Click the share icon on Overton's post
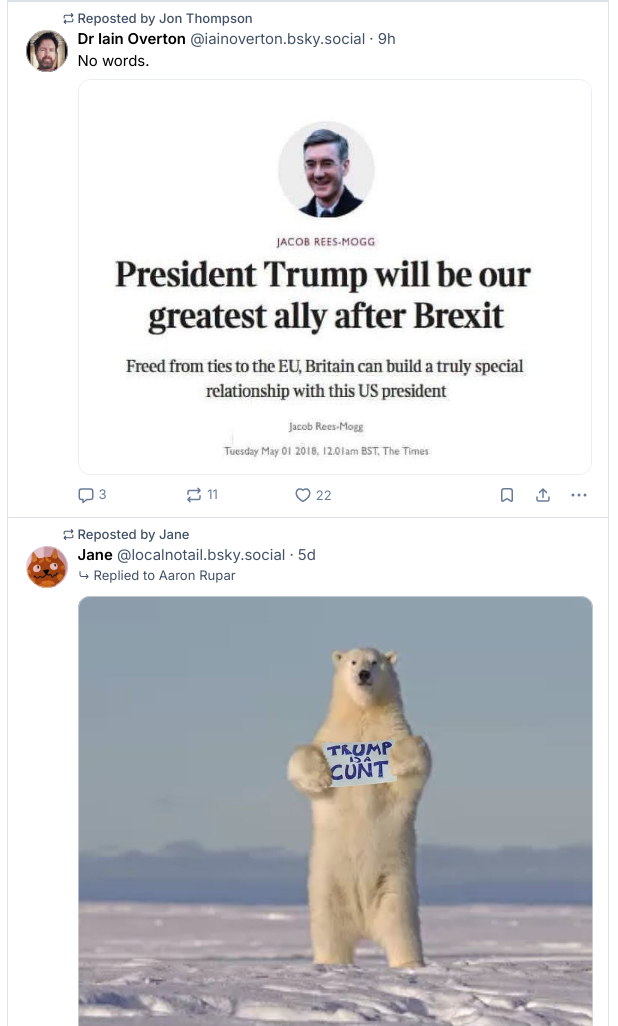Viewport: 618px width, 1026px height. (x=543, y=495)
